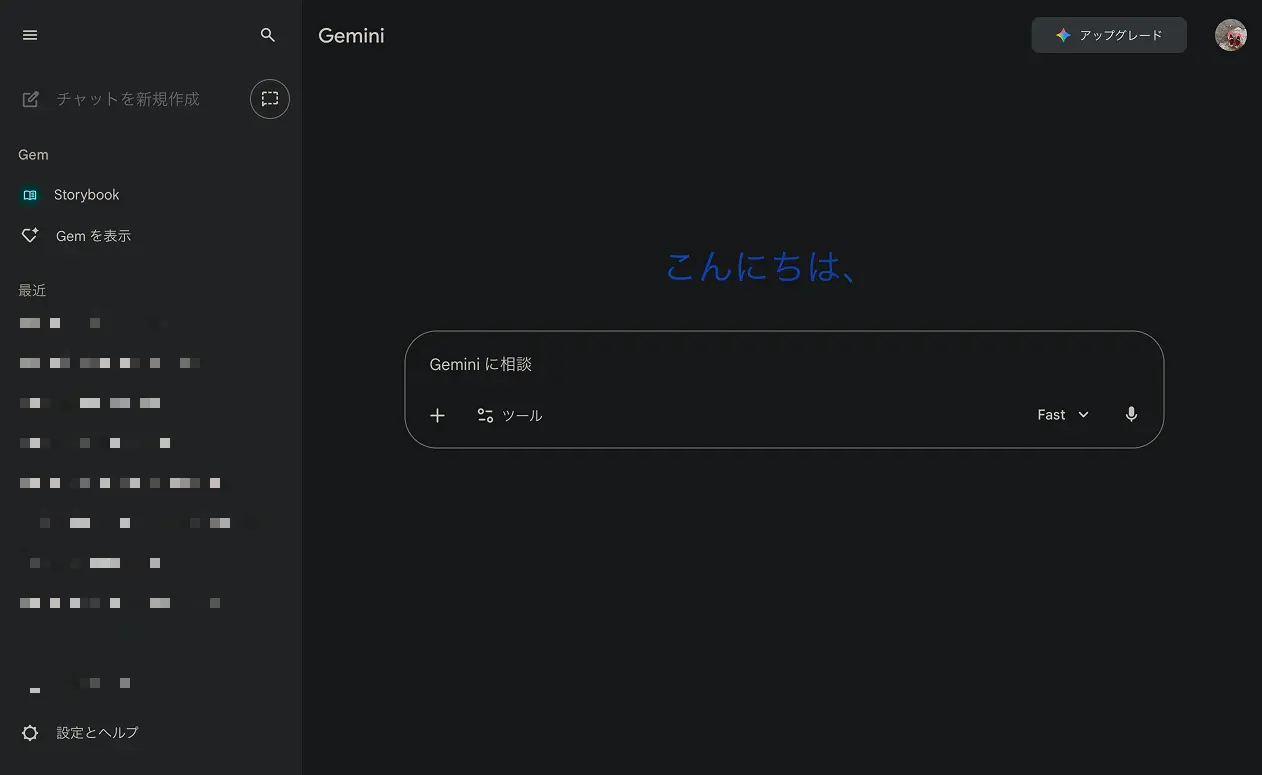1262x775 pixels.
Task: Expand the 最近 recent chats section
Action: (32, 290)
